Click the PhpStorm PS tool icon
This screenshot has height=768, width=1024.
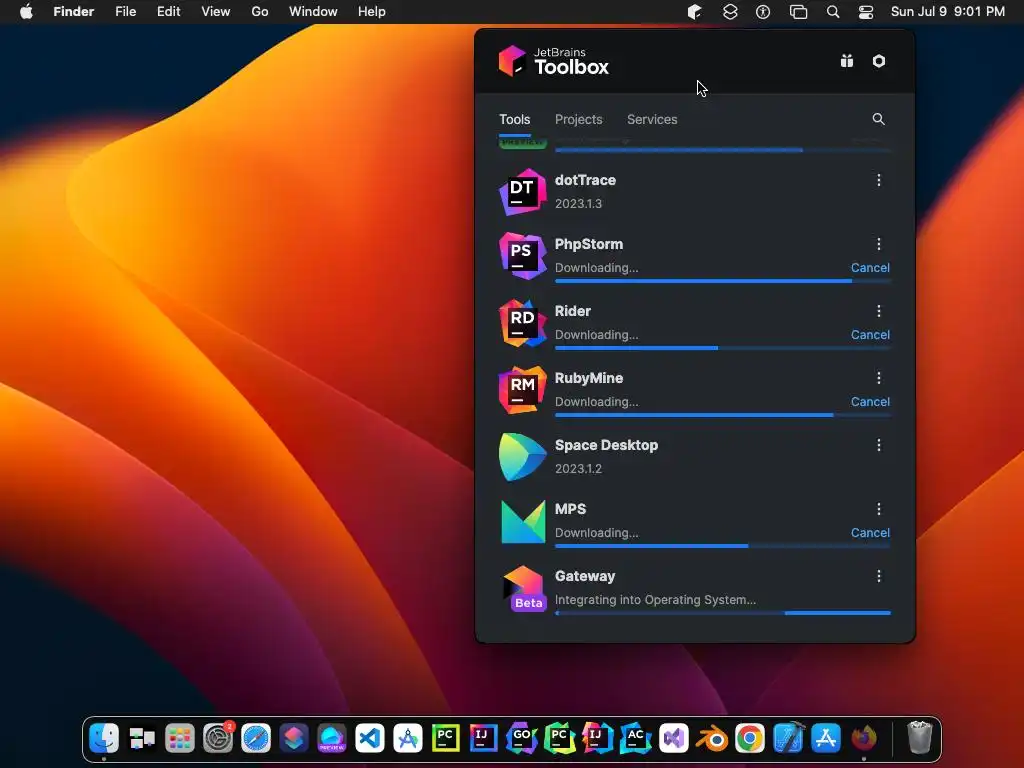click(522, 255)
